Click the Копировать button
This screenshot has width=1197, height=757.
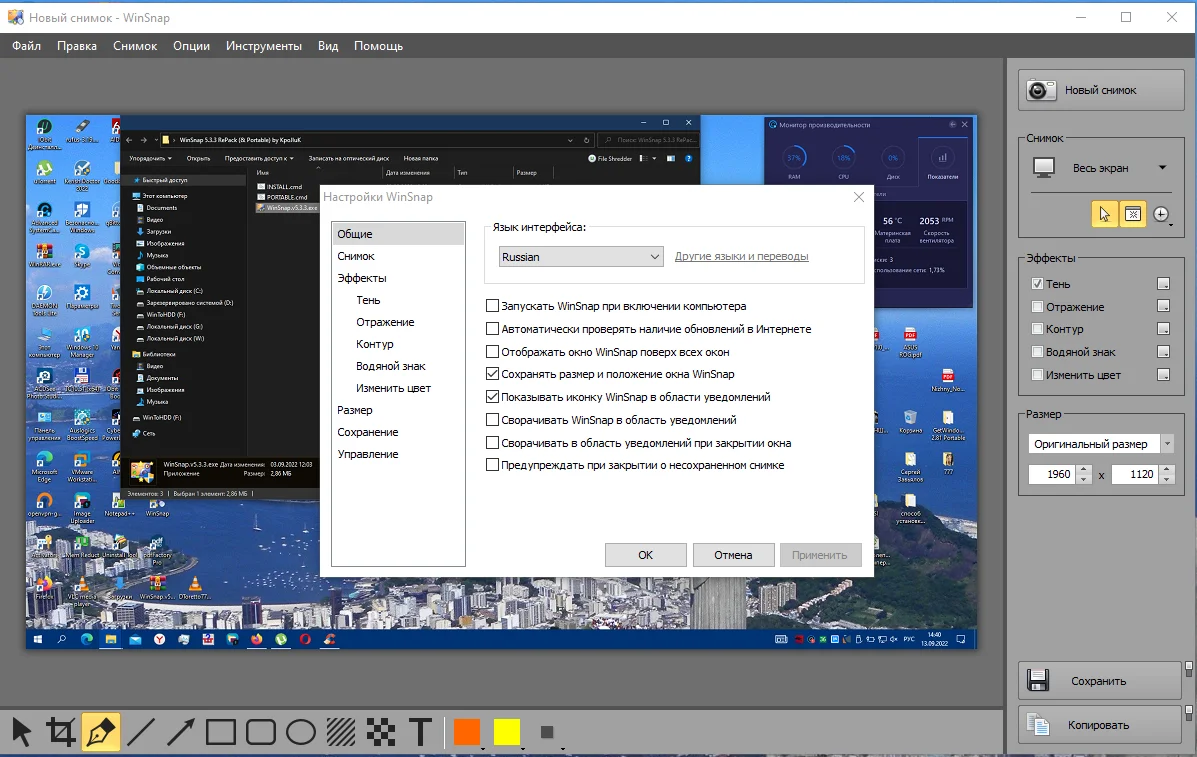click(1099, 725)
